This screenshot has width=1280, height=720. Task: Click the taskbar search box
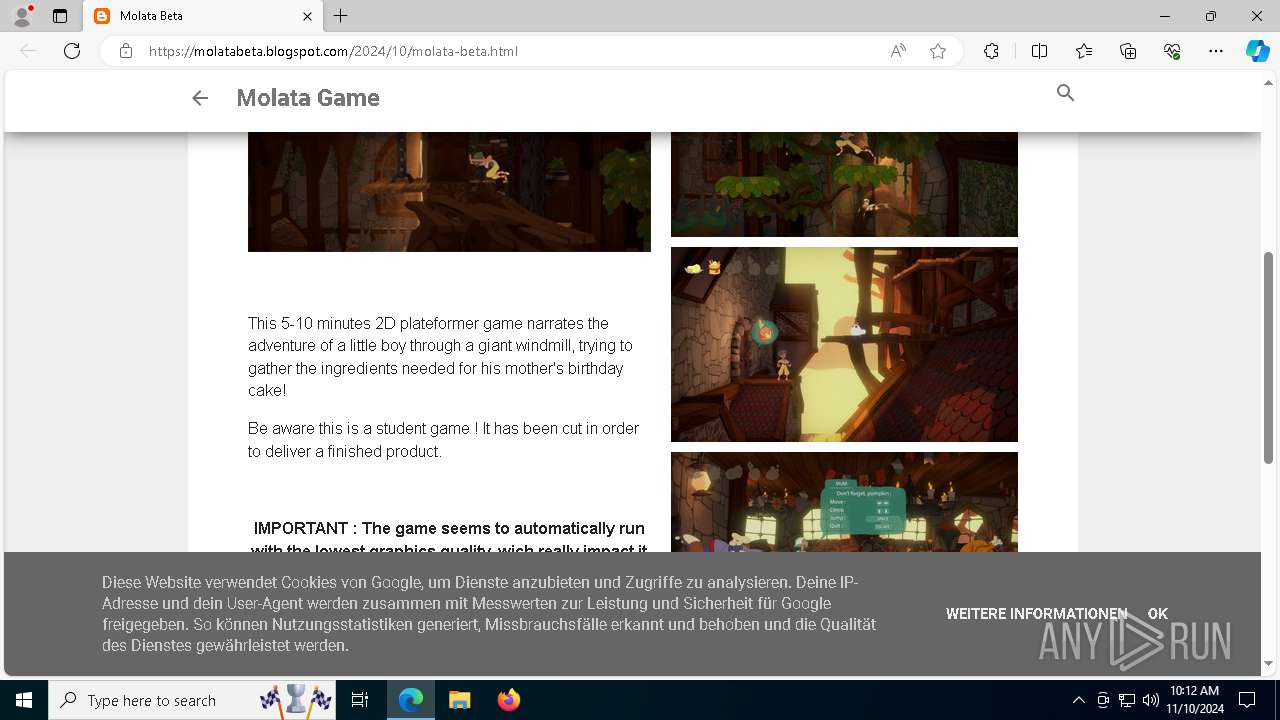tap(193, 700)
